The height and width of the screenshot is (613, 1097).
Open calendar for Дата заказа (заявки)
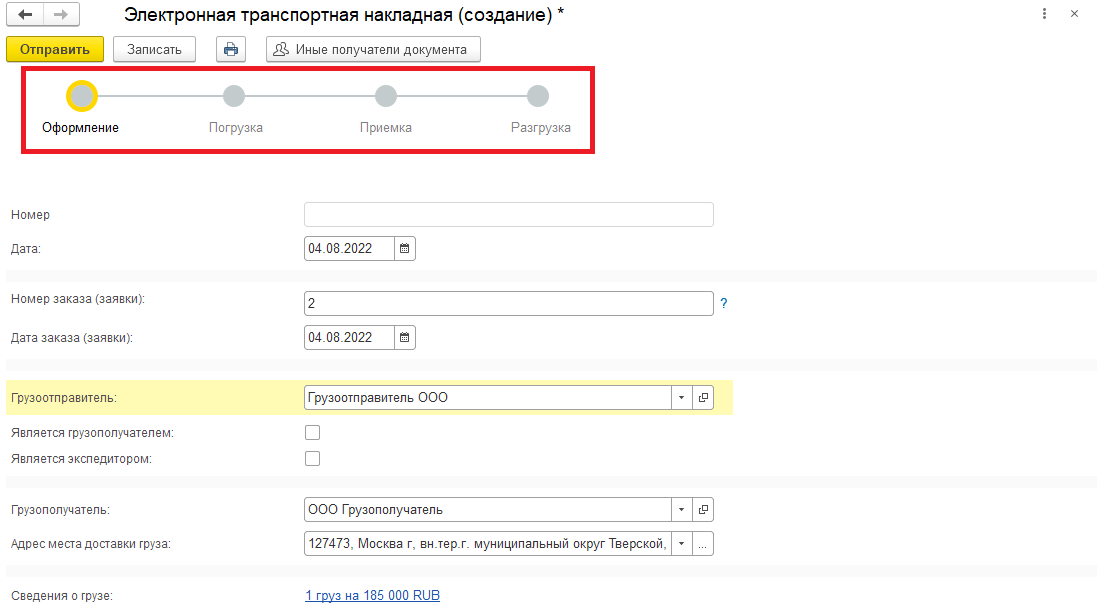tap(404, 337)
